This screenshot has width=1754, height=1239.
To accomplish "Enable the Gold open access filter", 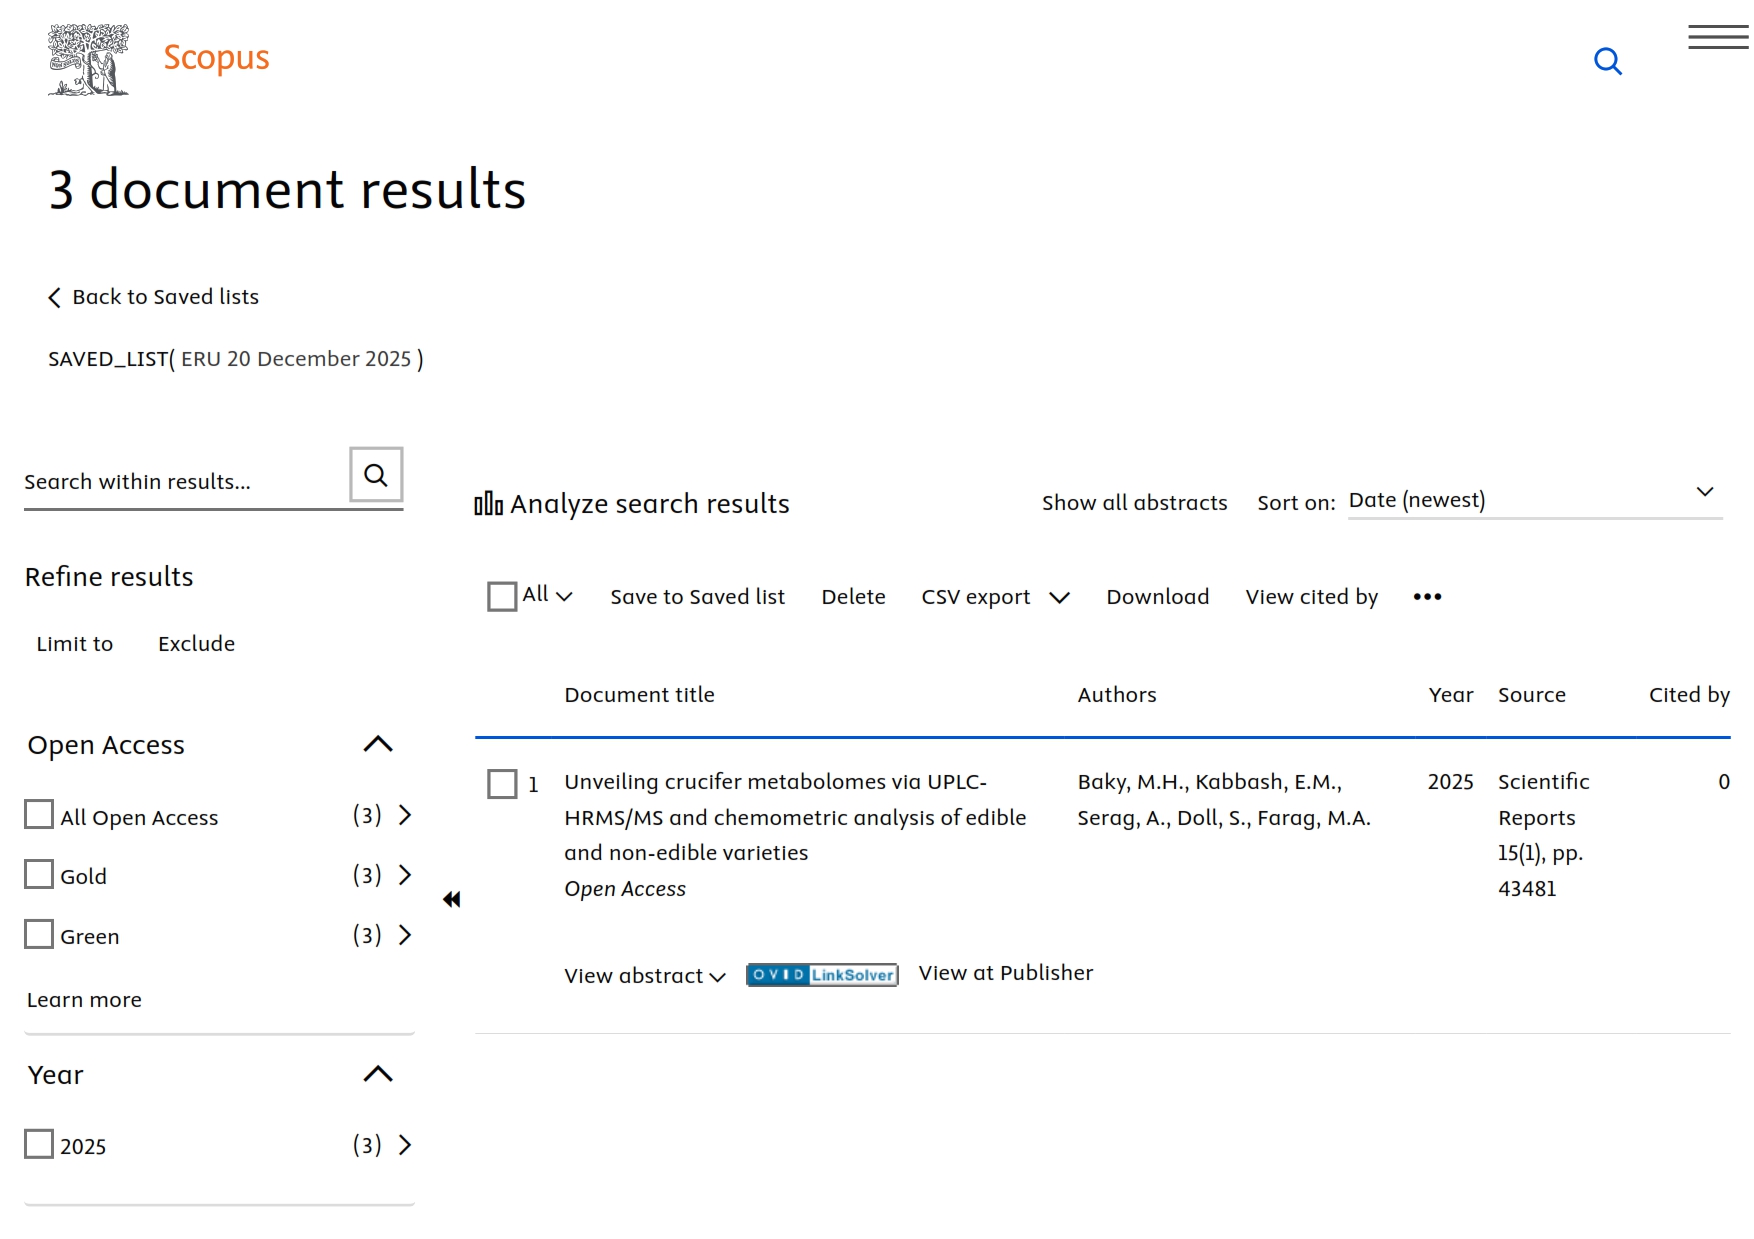I will point(39,875).
